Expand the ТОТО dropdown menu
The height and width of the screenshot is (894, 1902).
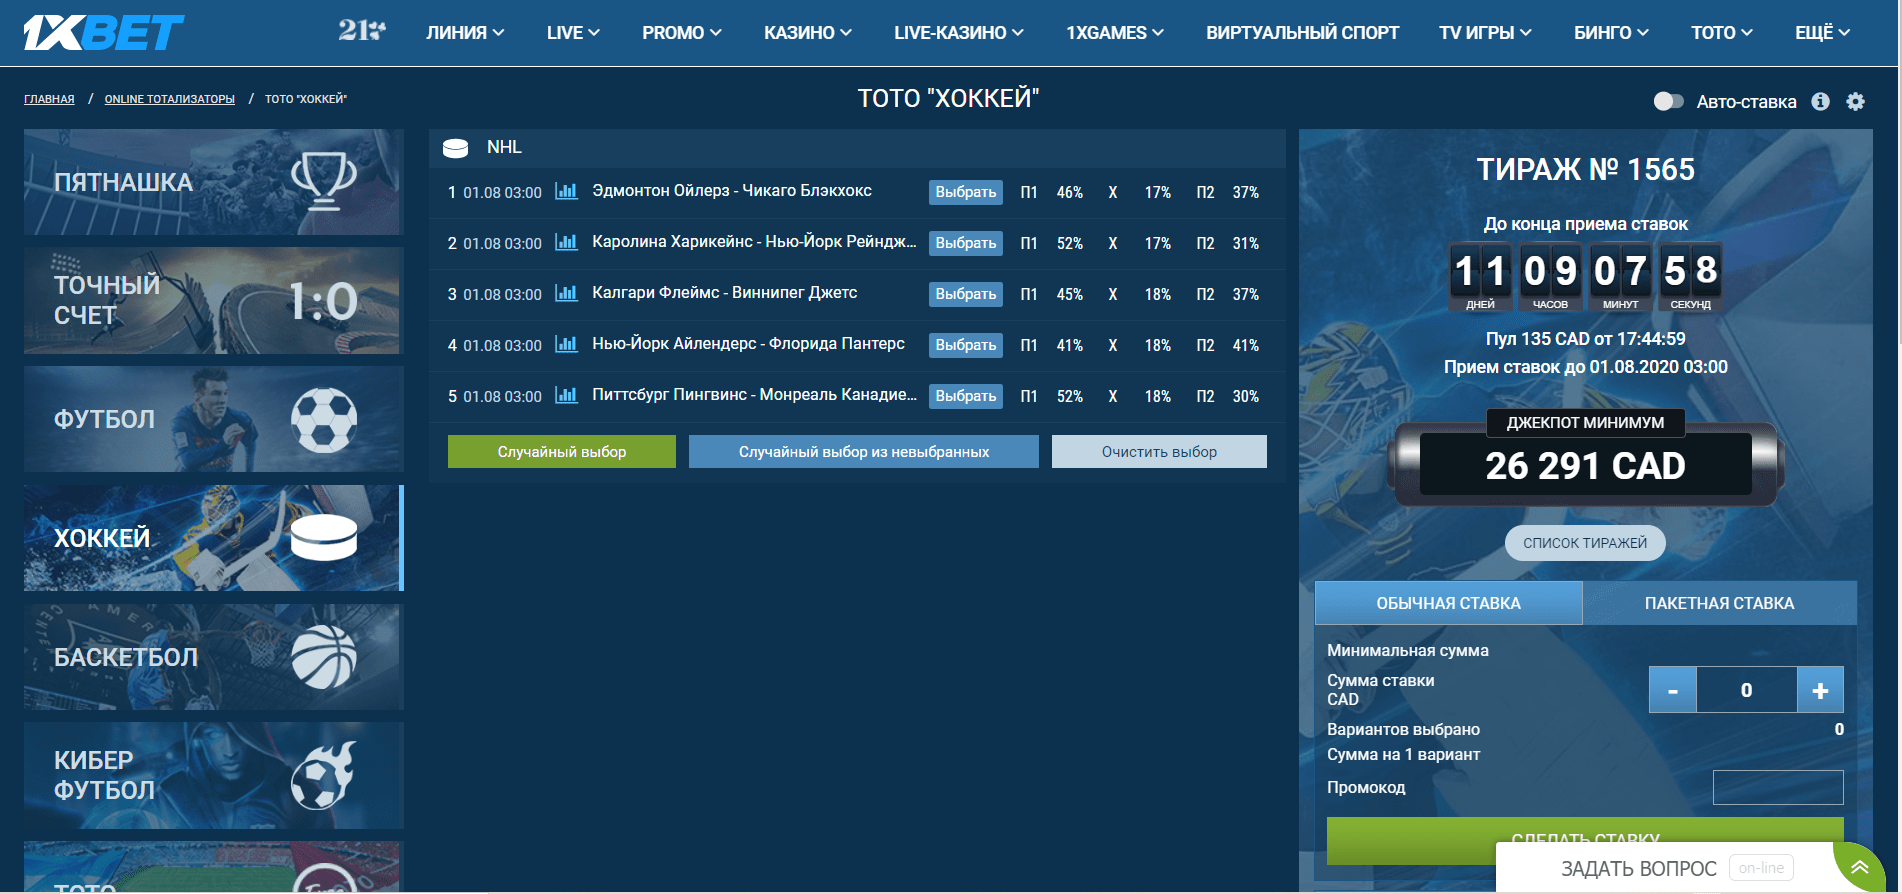pyautogui.click(x=1722, y=33)
